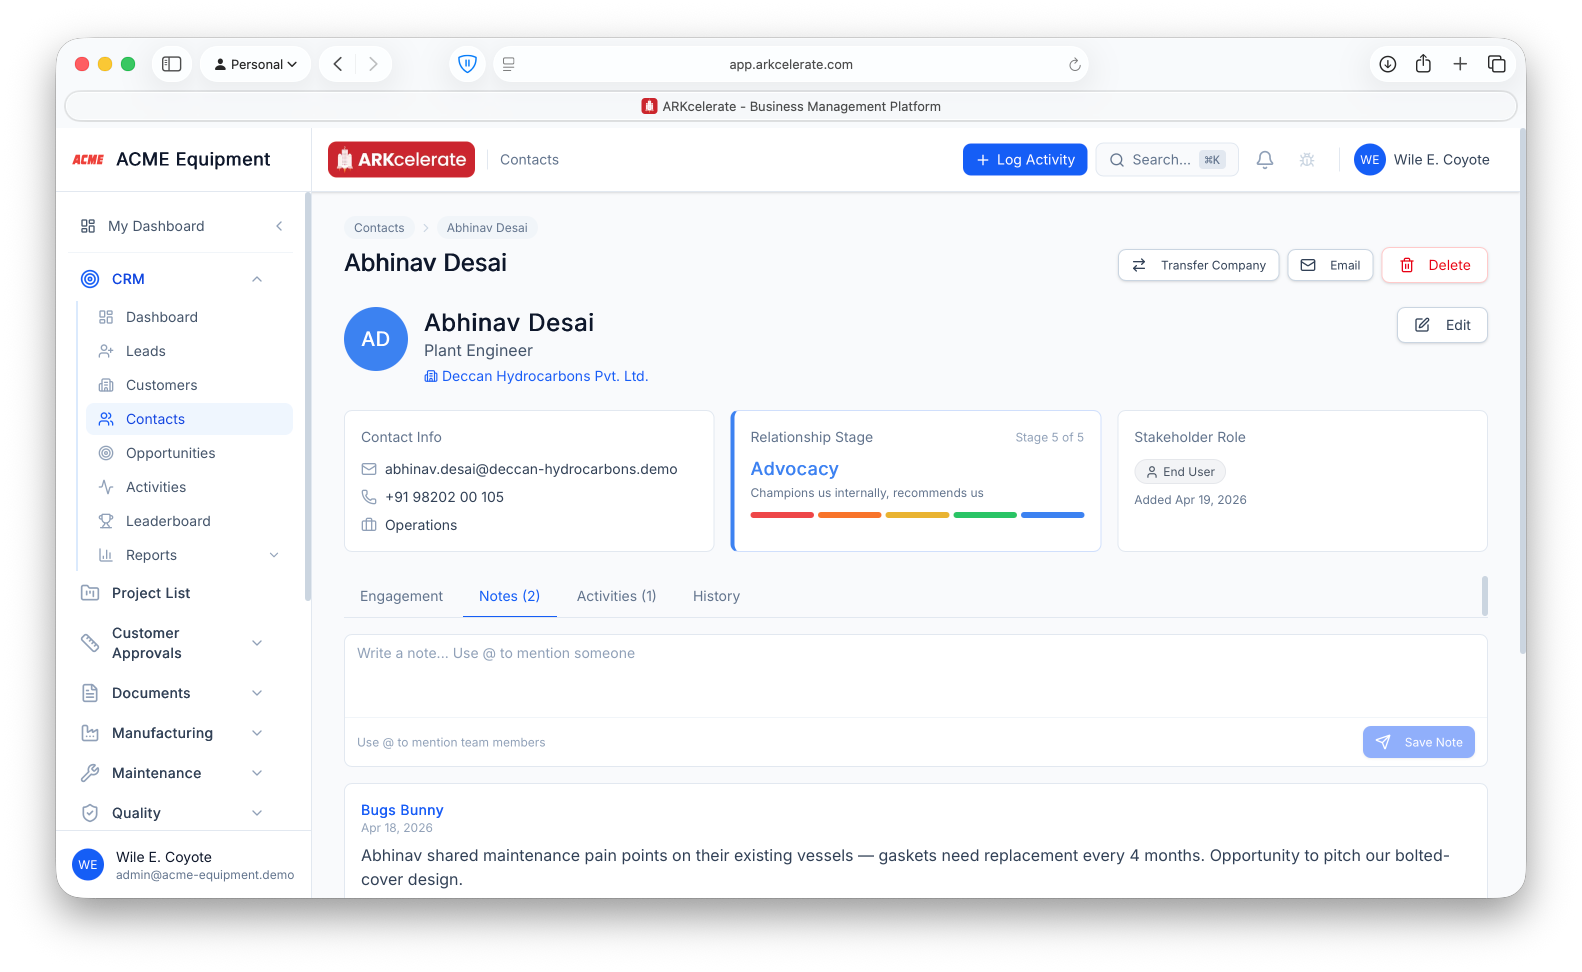Click the AD contact avatar
Image resolution: width=1582 pixels, height=972 pixels.
pos(376,339)
